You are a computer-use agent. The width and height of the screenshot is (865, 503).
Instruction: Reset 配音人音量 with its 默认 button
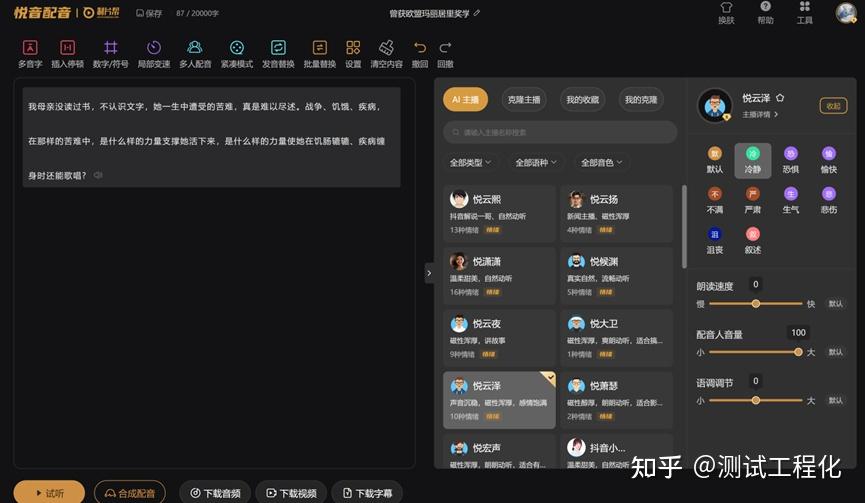835,352
